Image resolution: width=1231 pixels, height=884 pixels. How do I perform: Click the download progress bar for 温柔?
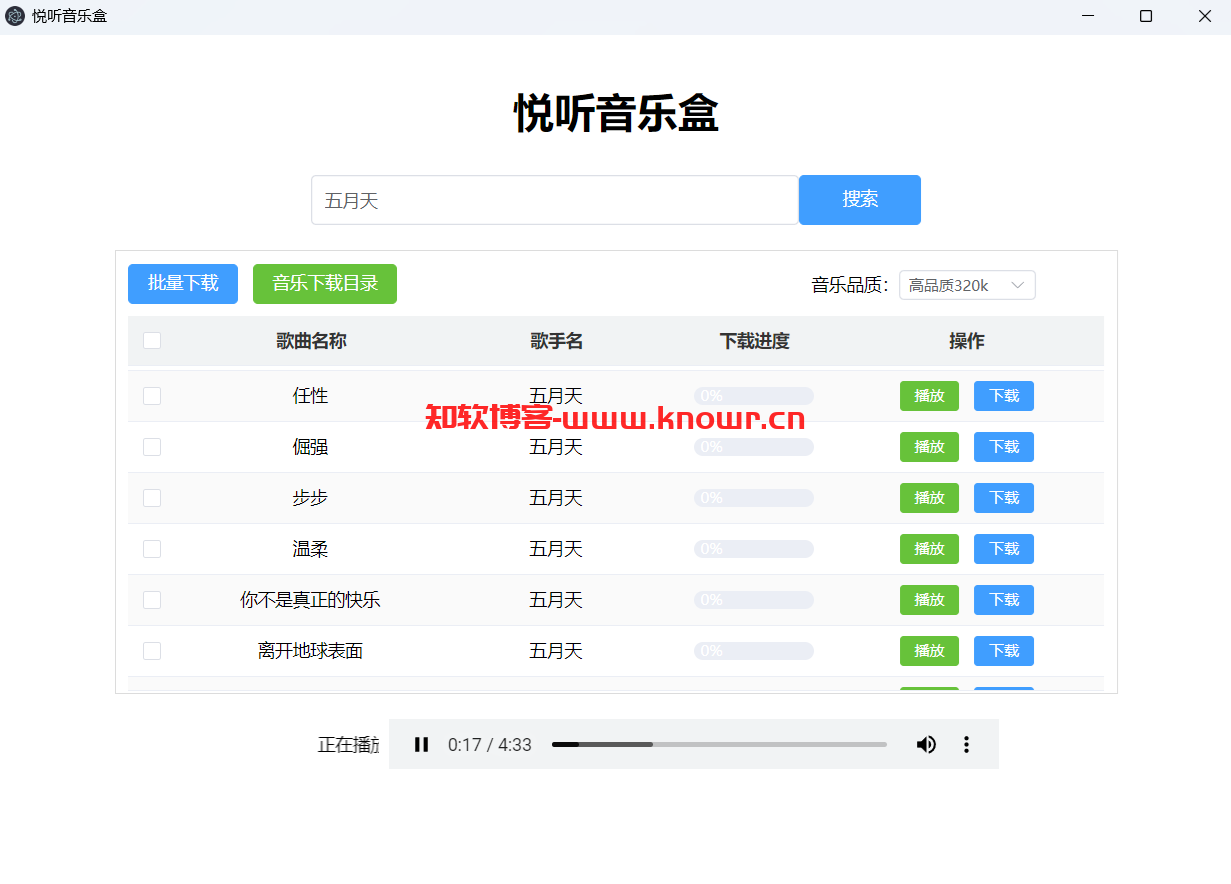pyautogui.click(x=754, y=549)
